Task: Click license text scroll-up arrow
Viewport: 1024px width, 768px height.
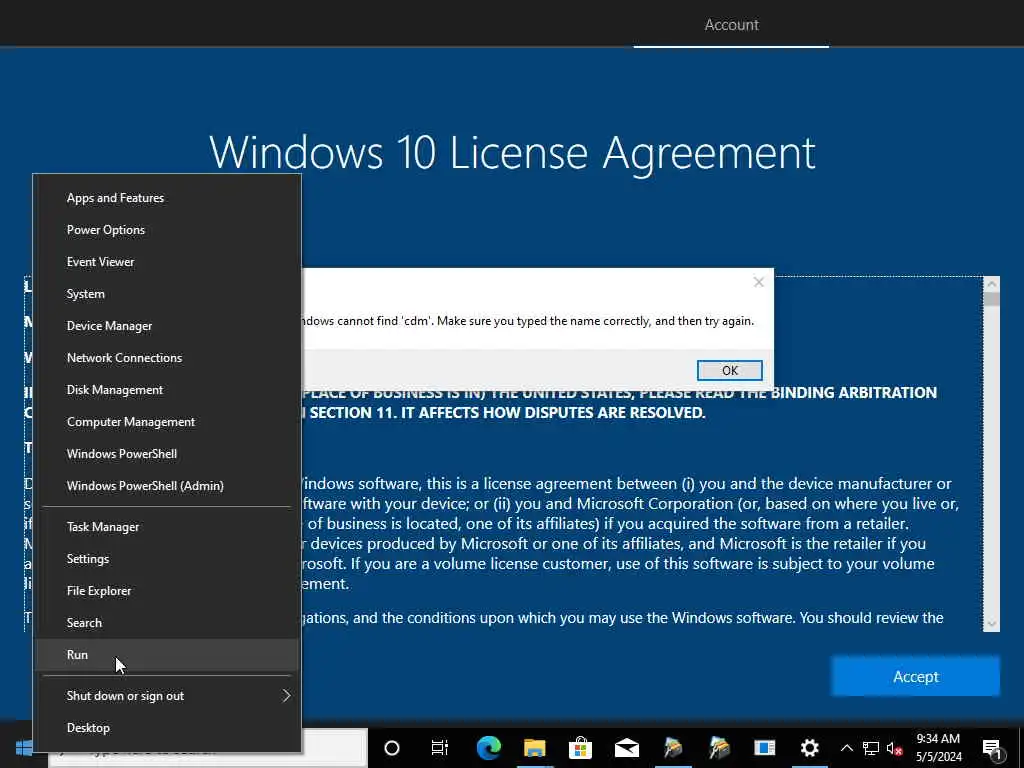Action: pos(991,284)
